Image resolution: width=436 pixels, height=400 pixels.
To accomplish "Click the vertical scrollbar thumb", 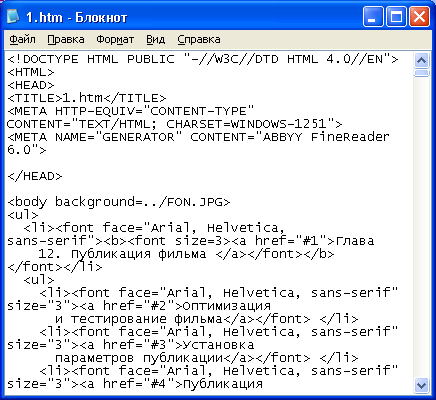I will point(422,73).
